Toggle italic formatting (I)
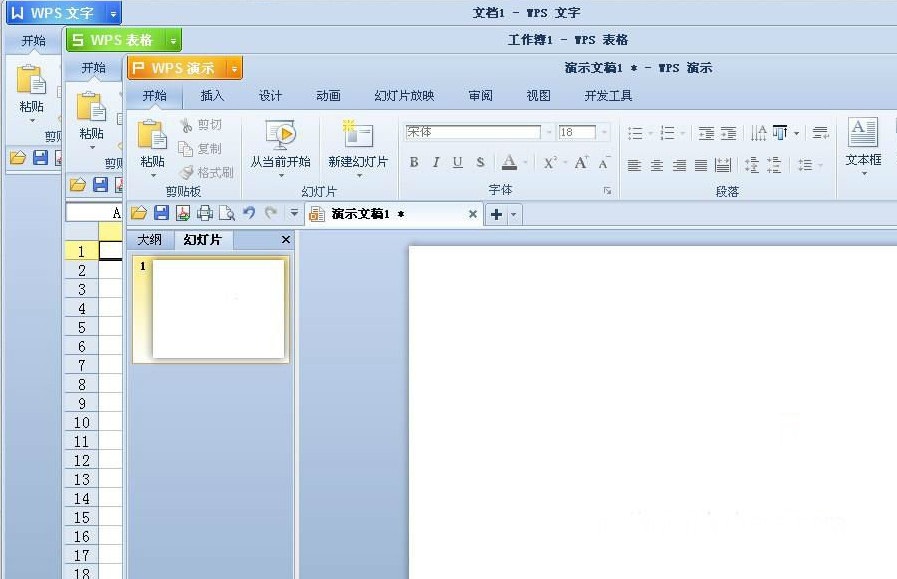The width and height of the screenshot is (897, 579). point(435,162)
